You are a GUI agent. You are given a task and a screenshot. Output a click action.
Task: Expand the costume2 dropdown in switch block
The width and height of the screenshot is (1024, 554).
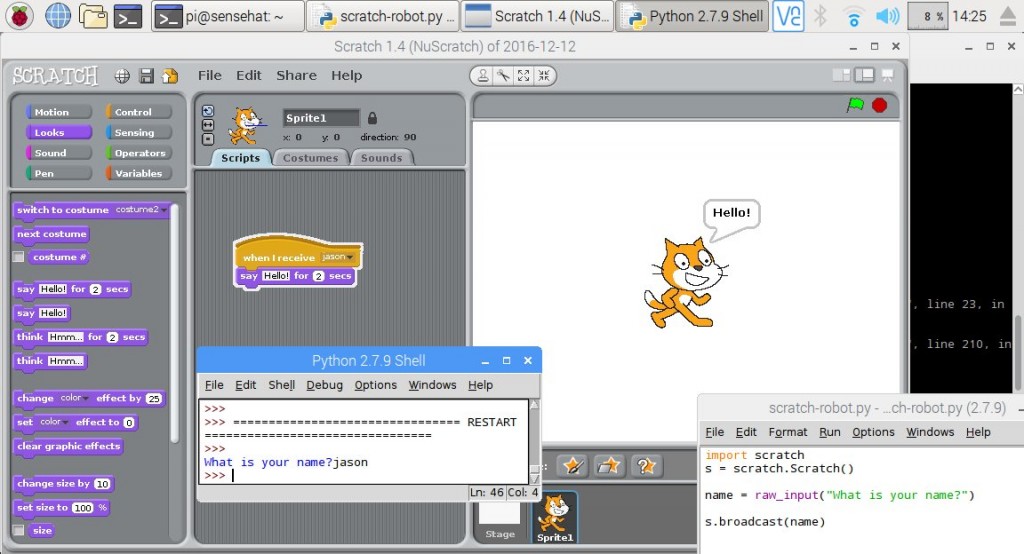[164, 210]
